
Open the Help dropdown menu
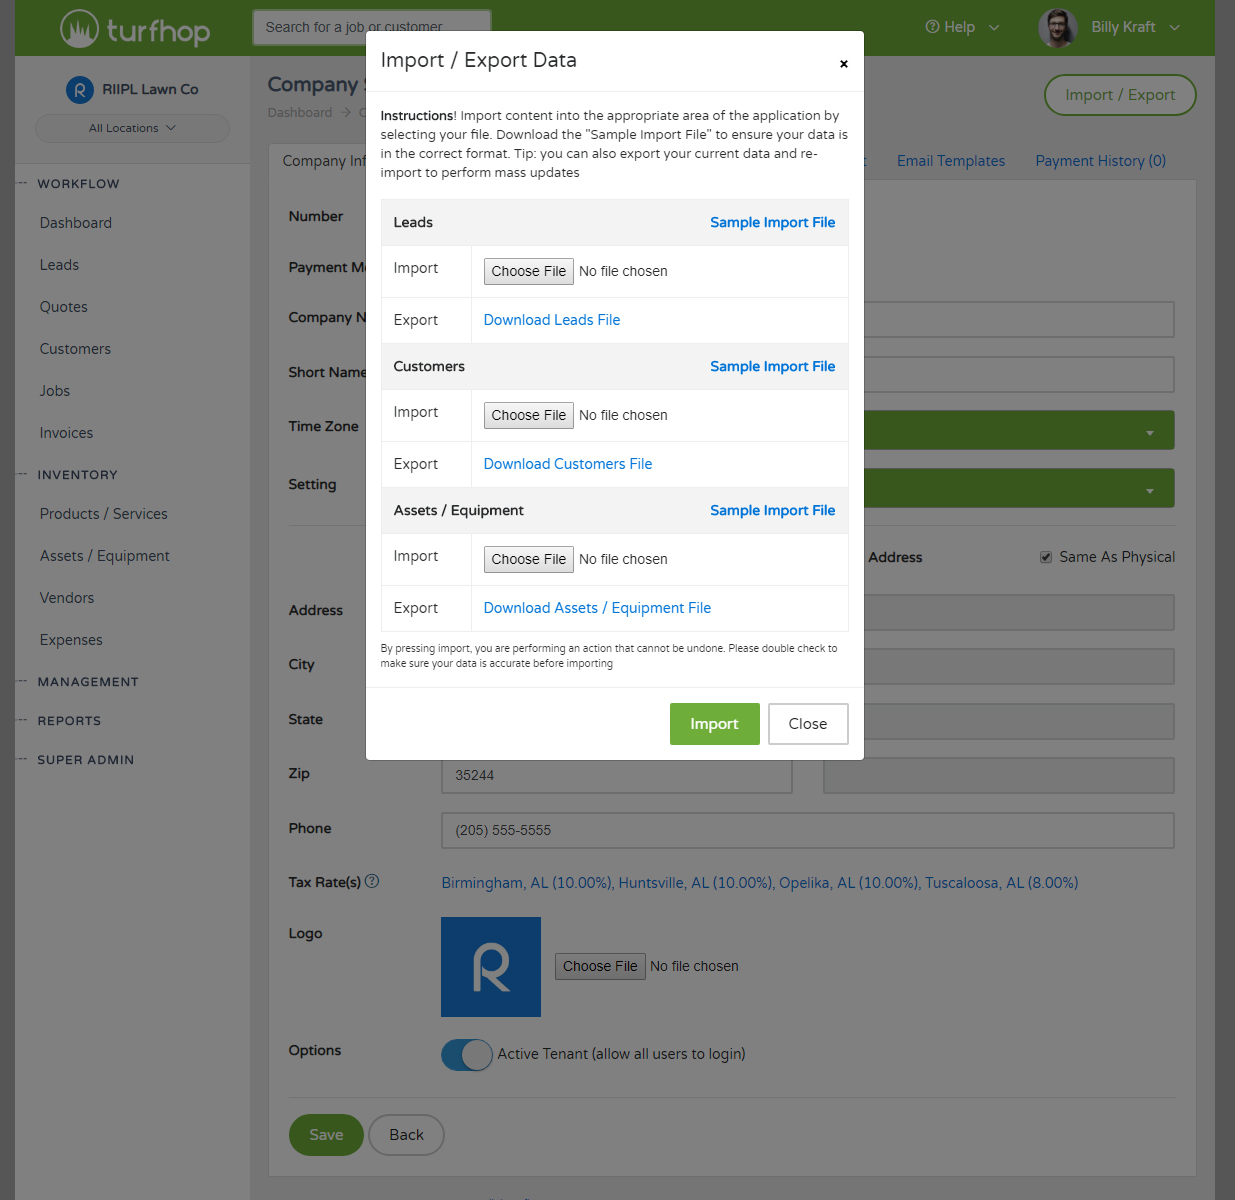(x=961, y=27)
